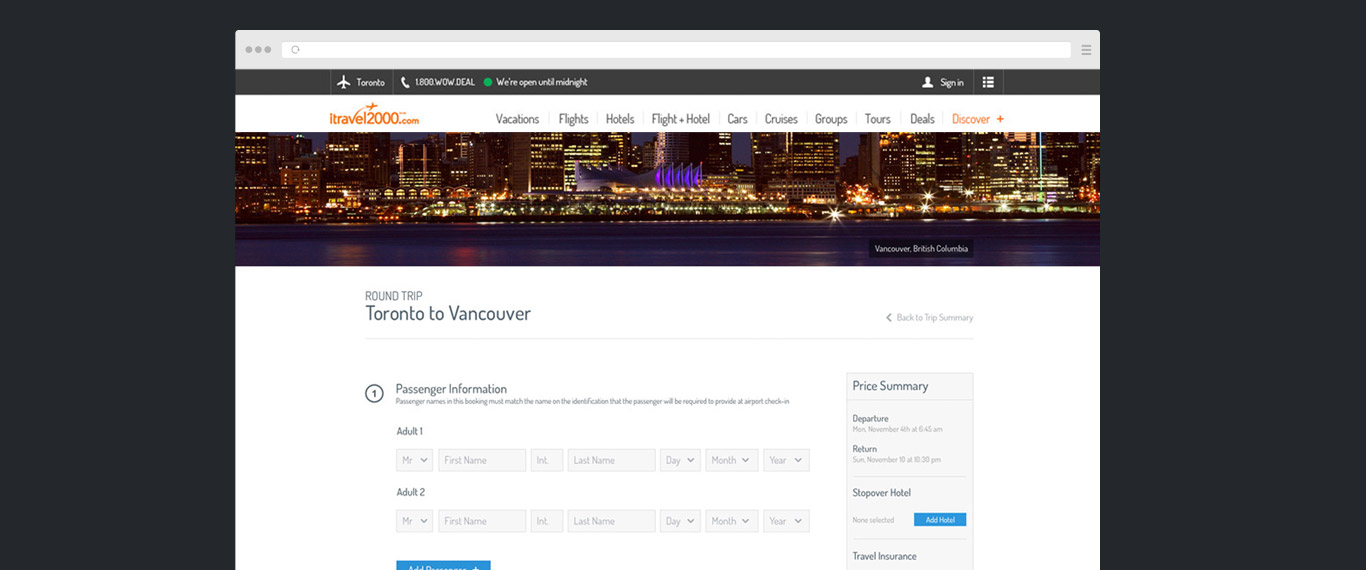This screenshot has width=1366, height=570.
Task: Click the Sign in link
Action: click(x=952, y=82)
